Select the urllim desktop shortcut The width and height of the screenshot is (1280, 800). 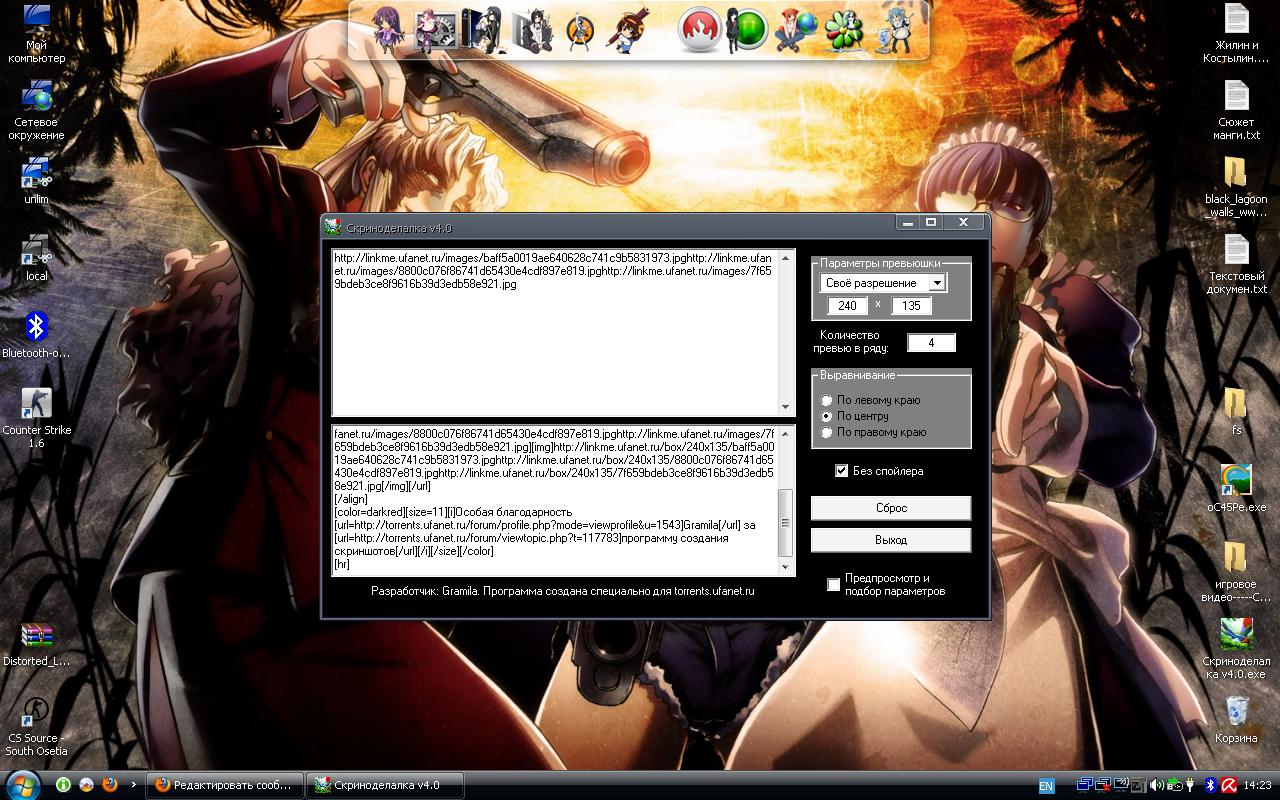(37, 181)
